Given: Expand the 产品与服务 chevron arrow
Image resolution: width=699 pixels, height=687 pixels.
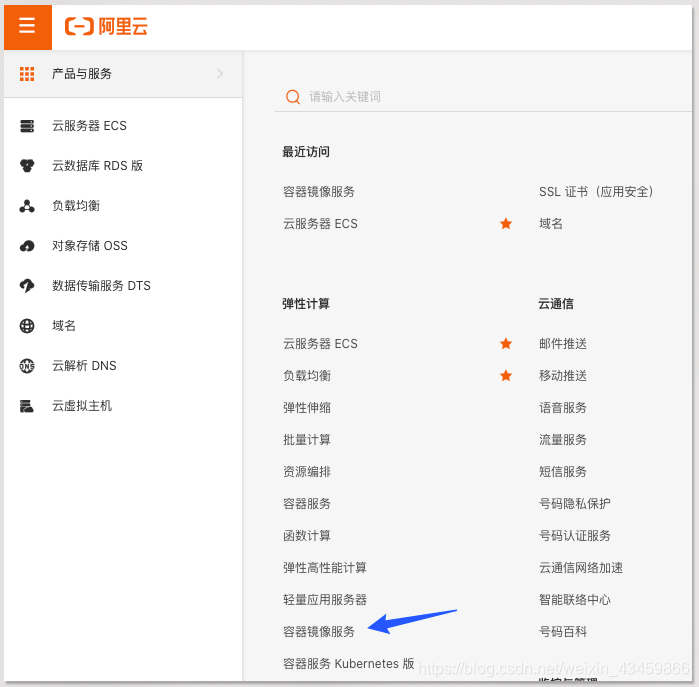Looking at the screenshot, I should 220,74.
